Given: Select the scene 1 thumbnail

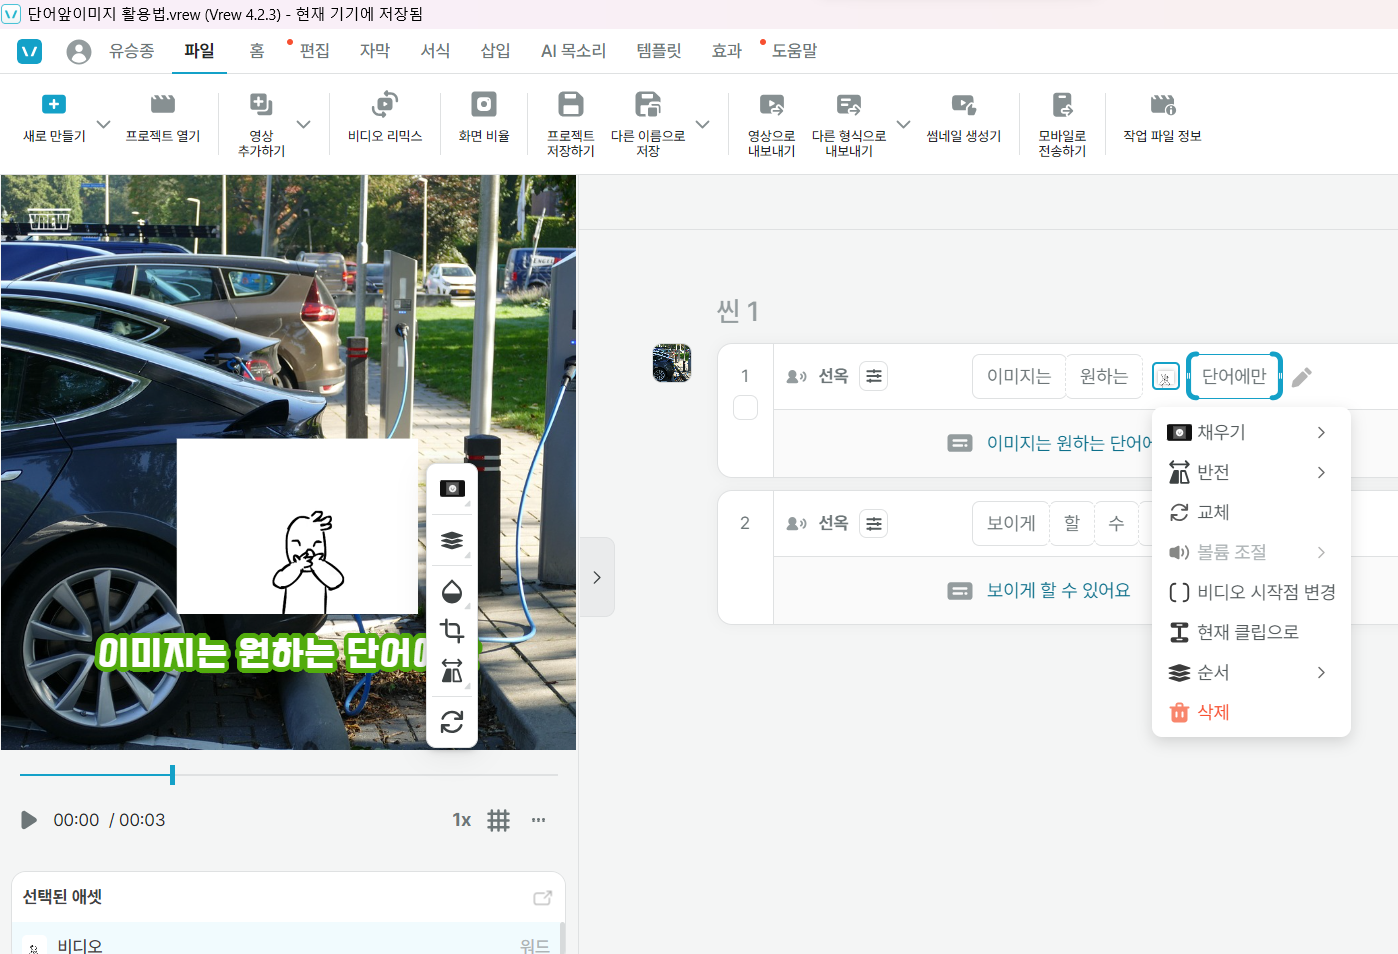Looking at the screenshot, I should click(x=672, y=363).
